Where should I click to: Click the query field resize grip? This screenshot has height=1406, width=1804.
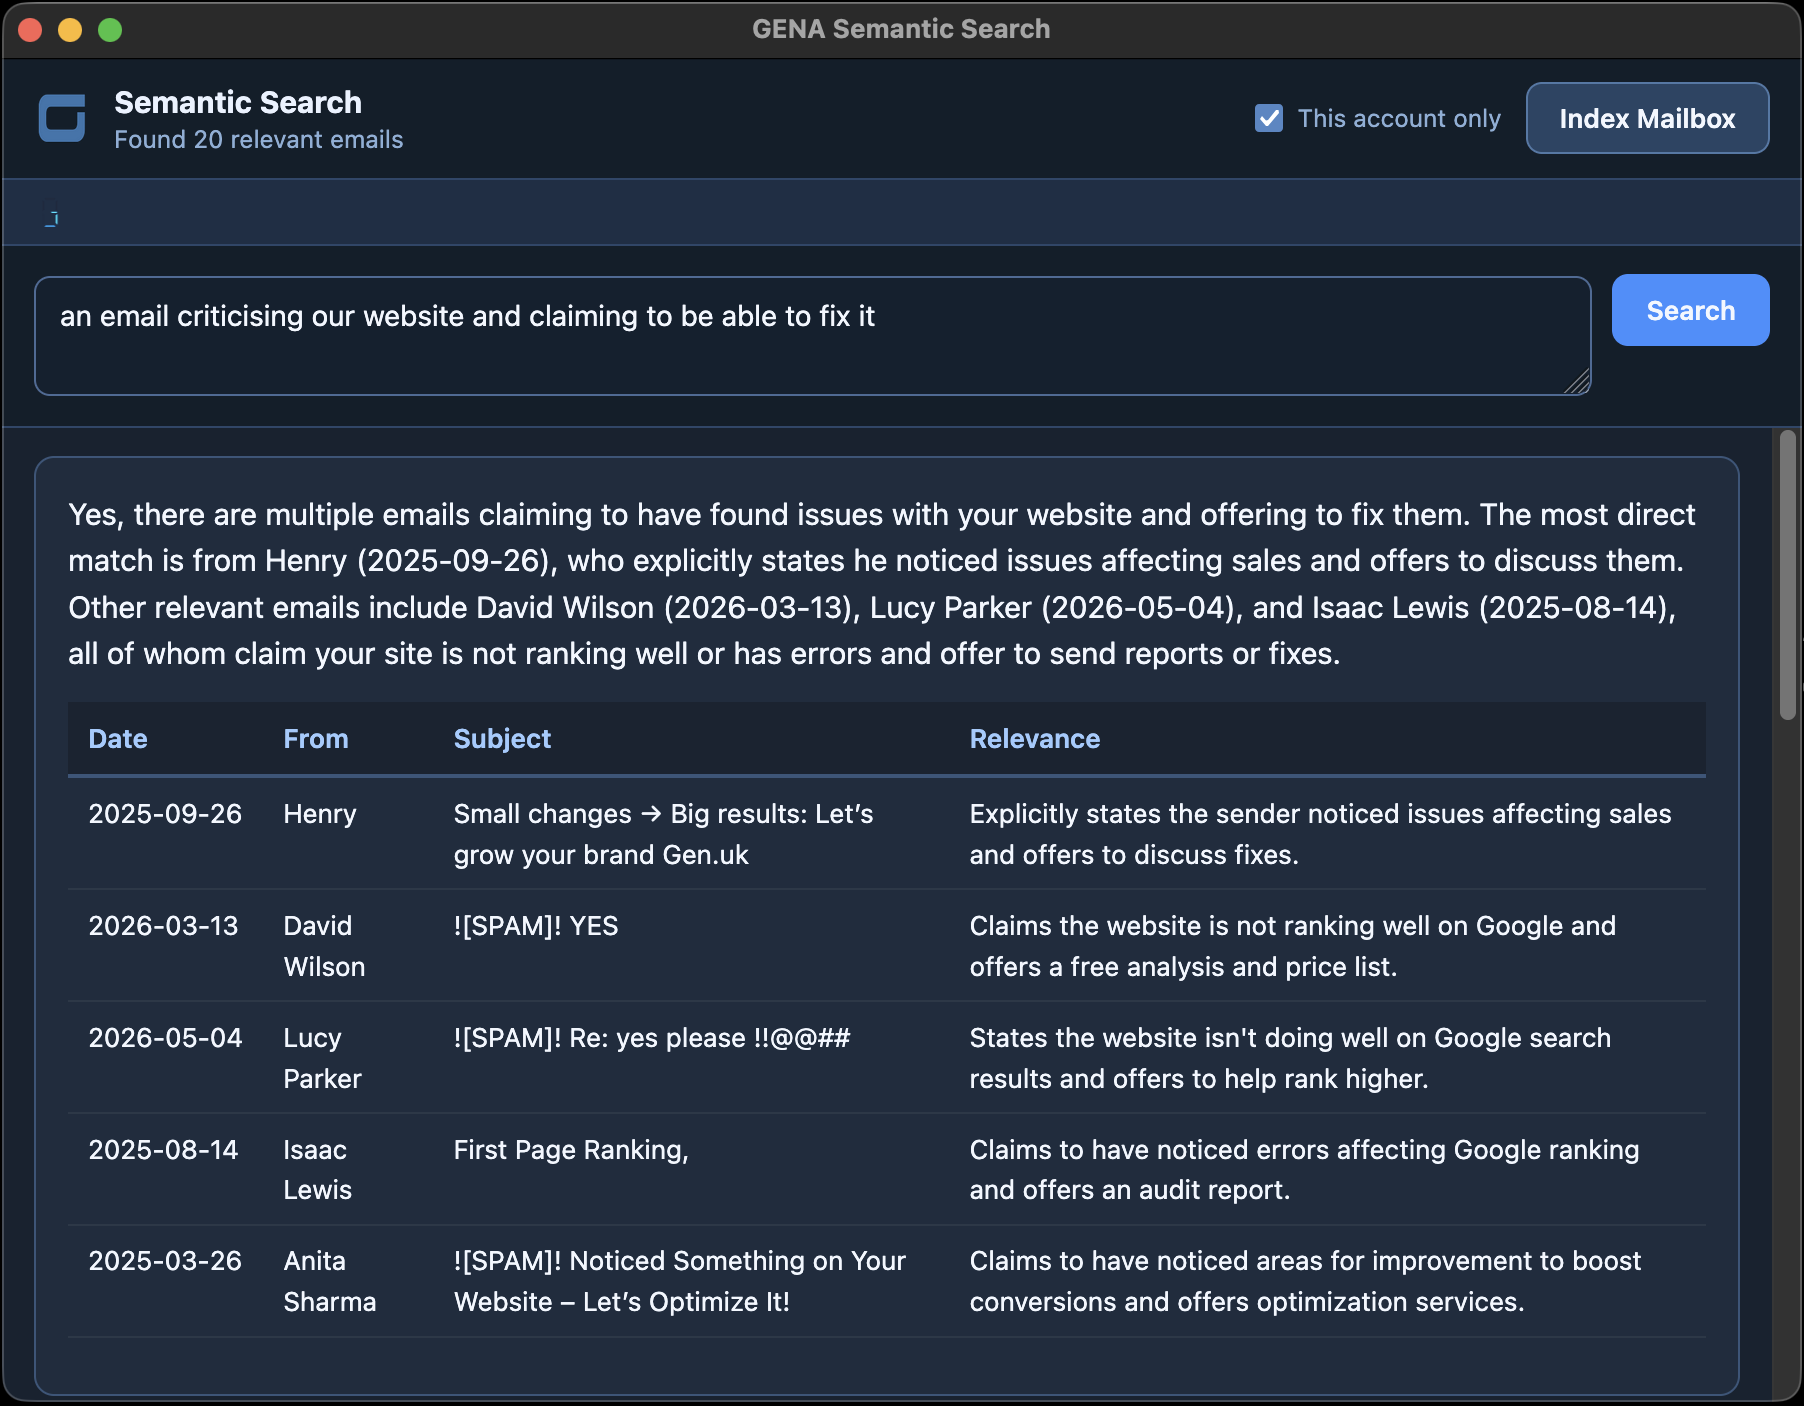1577,381
